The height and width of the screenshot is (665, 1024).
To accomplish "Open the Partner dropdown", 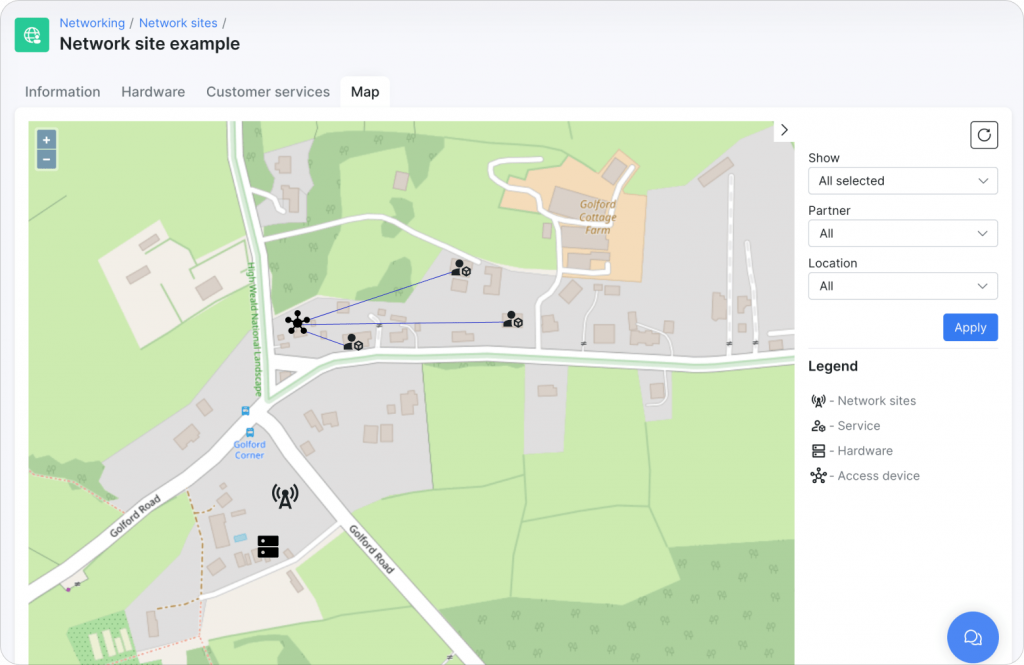I will [902, 233].
